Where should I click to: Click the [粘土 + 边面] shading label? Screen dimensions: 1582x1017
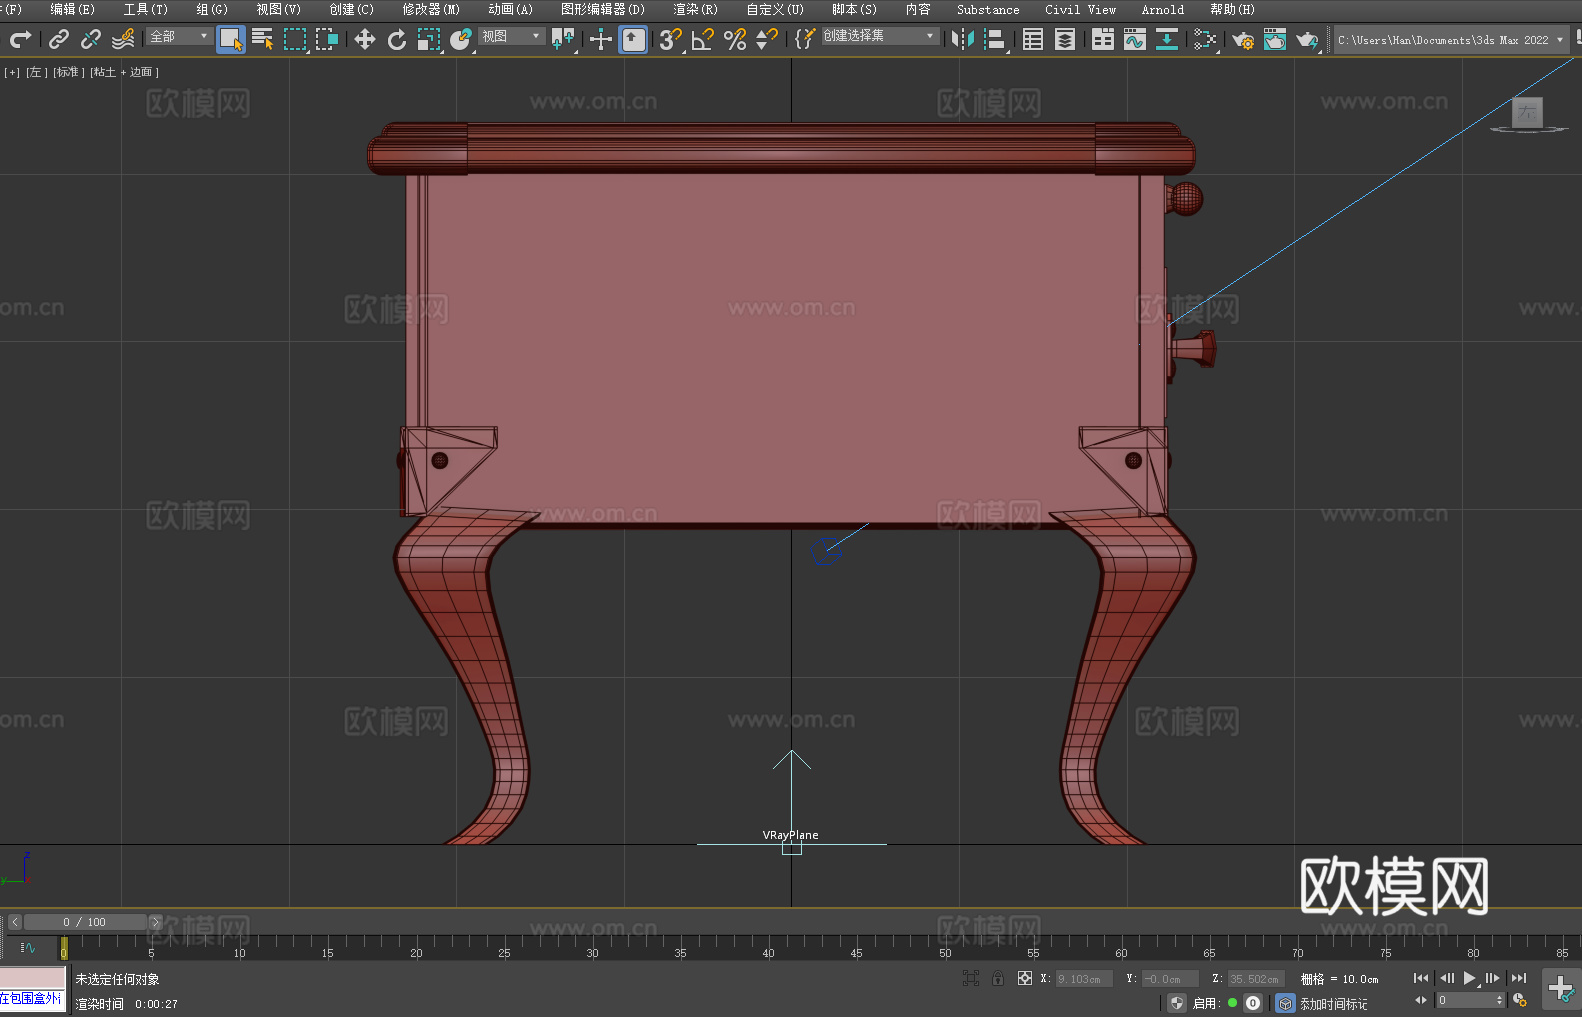click(124, 72)
